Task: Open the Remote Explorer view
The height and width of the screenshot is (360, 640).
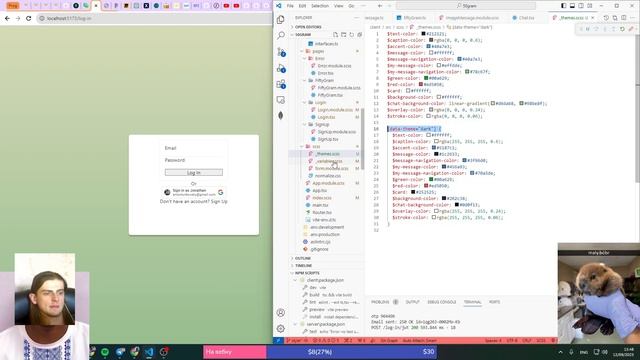Action: tap(281, 100)
